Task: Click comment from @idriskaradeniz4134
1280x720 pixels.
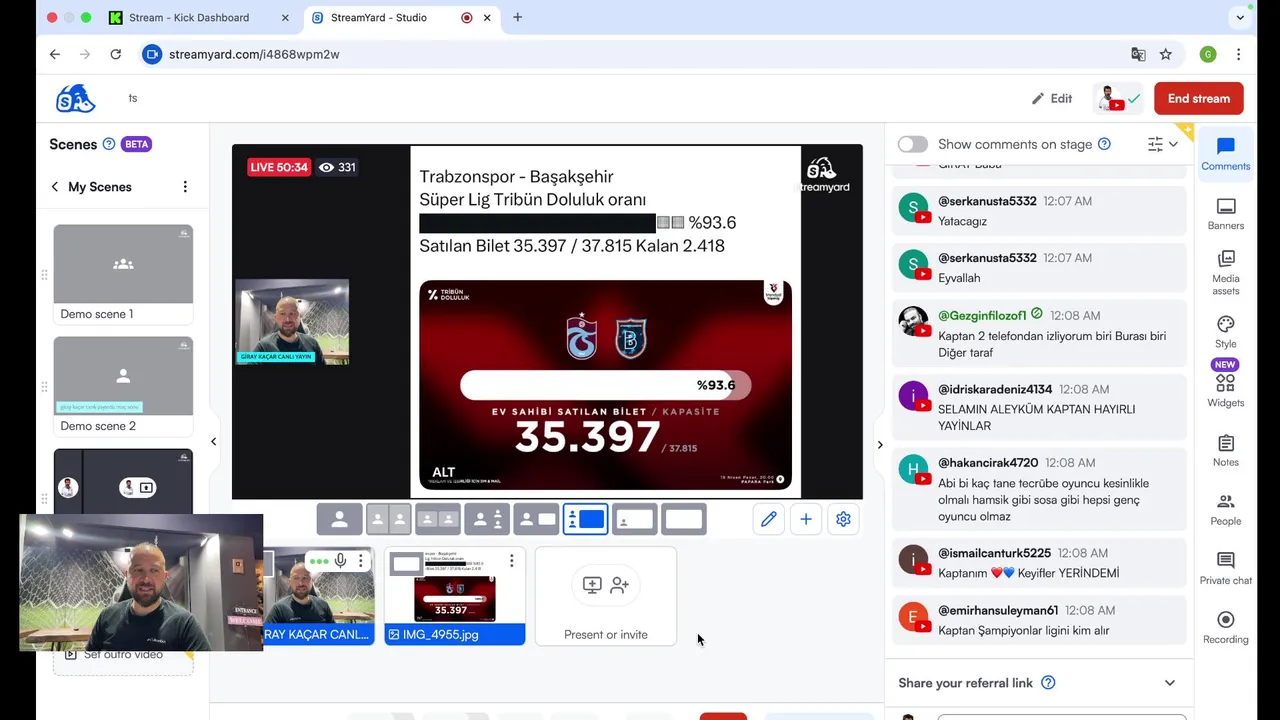Action: (1038, 407)
